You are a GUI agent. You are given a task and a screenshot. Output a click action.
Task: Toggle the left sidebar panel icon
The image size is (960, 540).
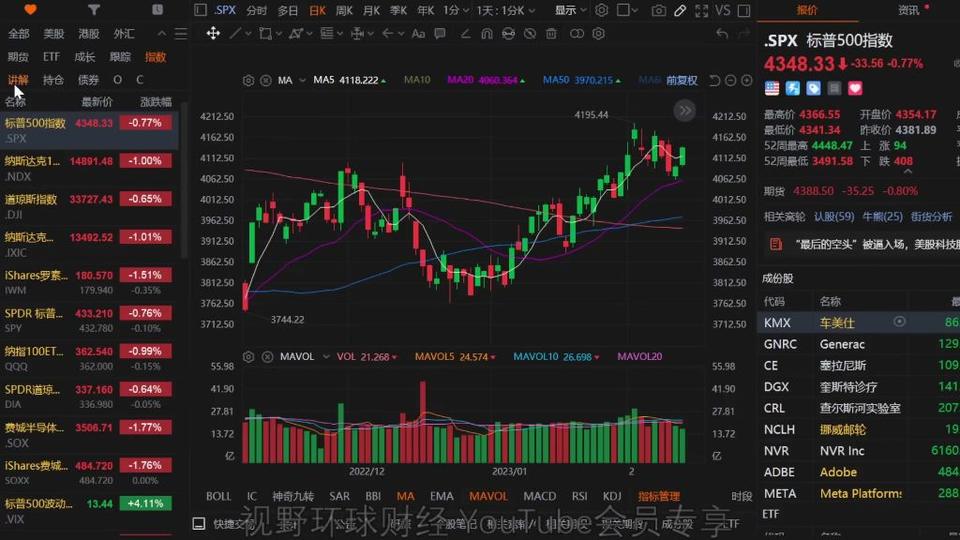[x=200, y=10]
